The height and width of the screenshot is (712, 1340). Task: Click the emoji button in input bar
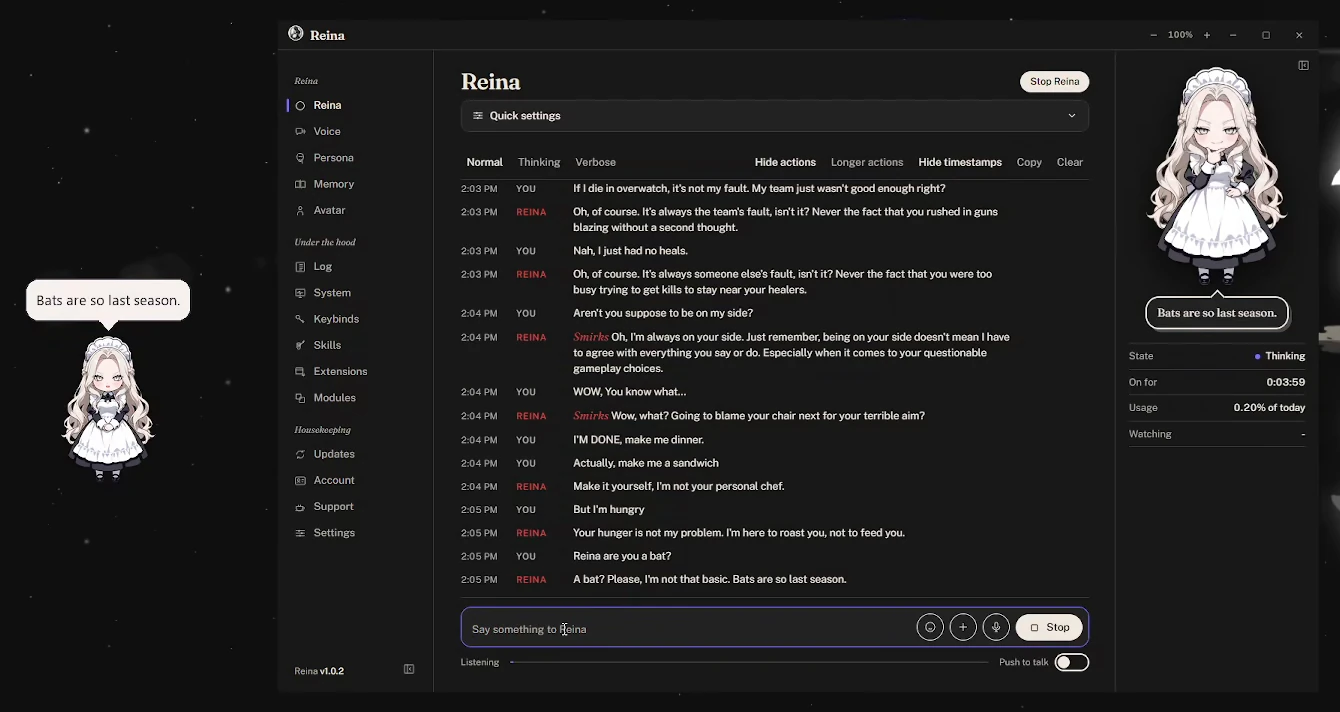click(x=930, y=627)
